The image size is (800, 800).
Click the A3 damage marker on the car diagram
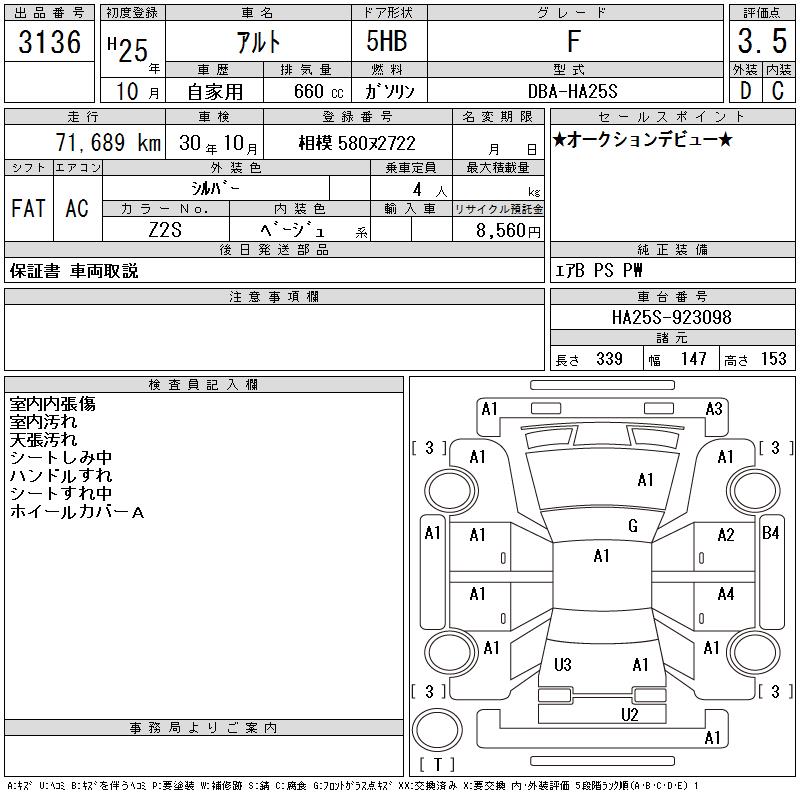[x=714, y=408]
